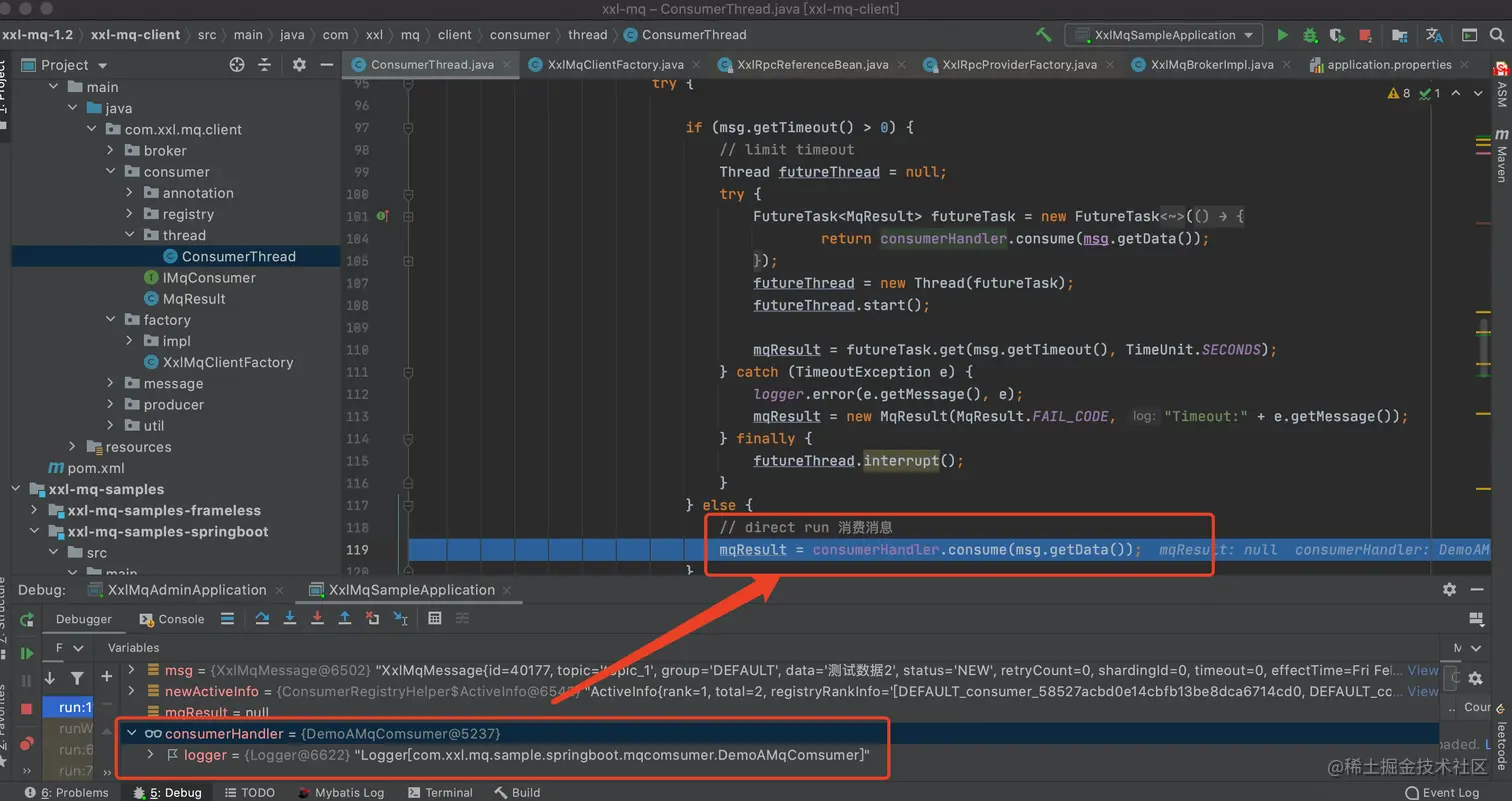Expand the annotation package folder
The image size is (1512, 801).
(130, 193)
